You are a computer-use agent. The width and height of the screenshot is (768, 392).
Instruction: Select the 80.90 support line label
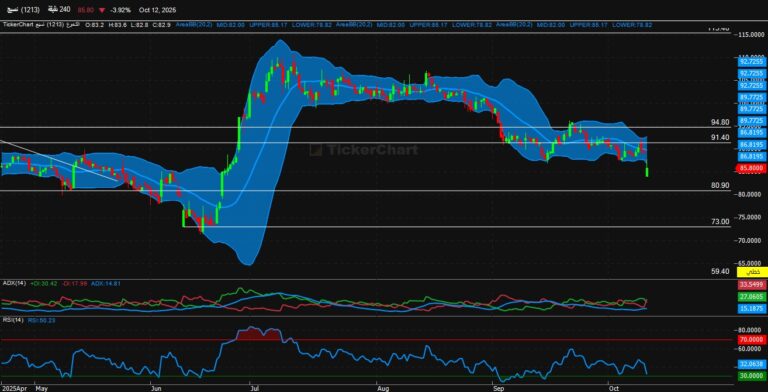[x=720, y=185]
